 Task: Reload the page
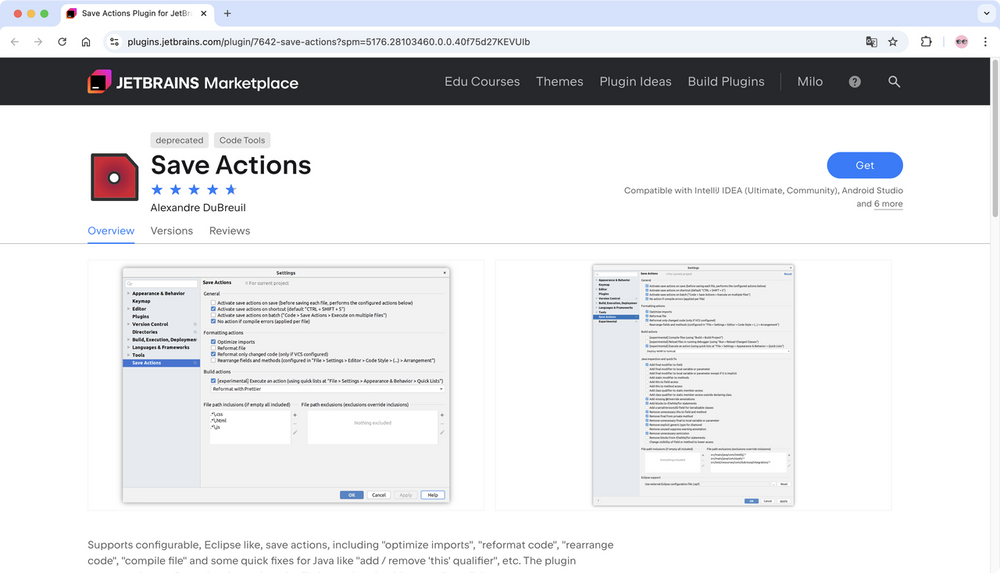coord(62,42)
